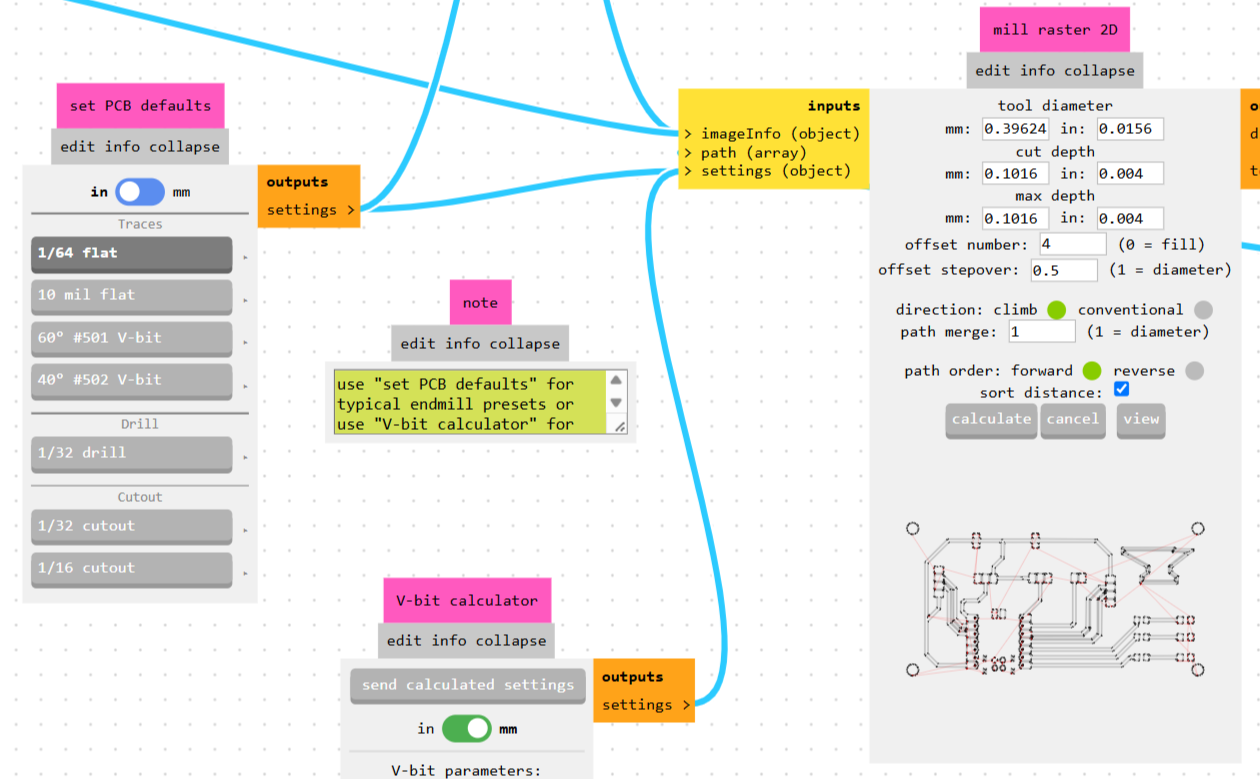
Task: Click the offset number field
Action: tap(1073, 244)
